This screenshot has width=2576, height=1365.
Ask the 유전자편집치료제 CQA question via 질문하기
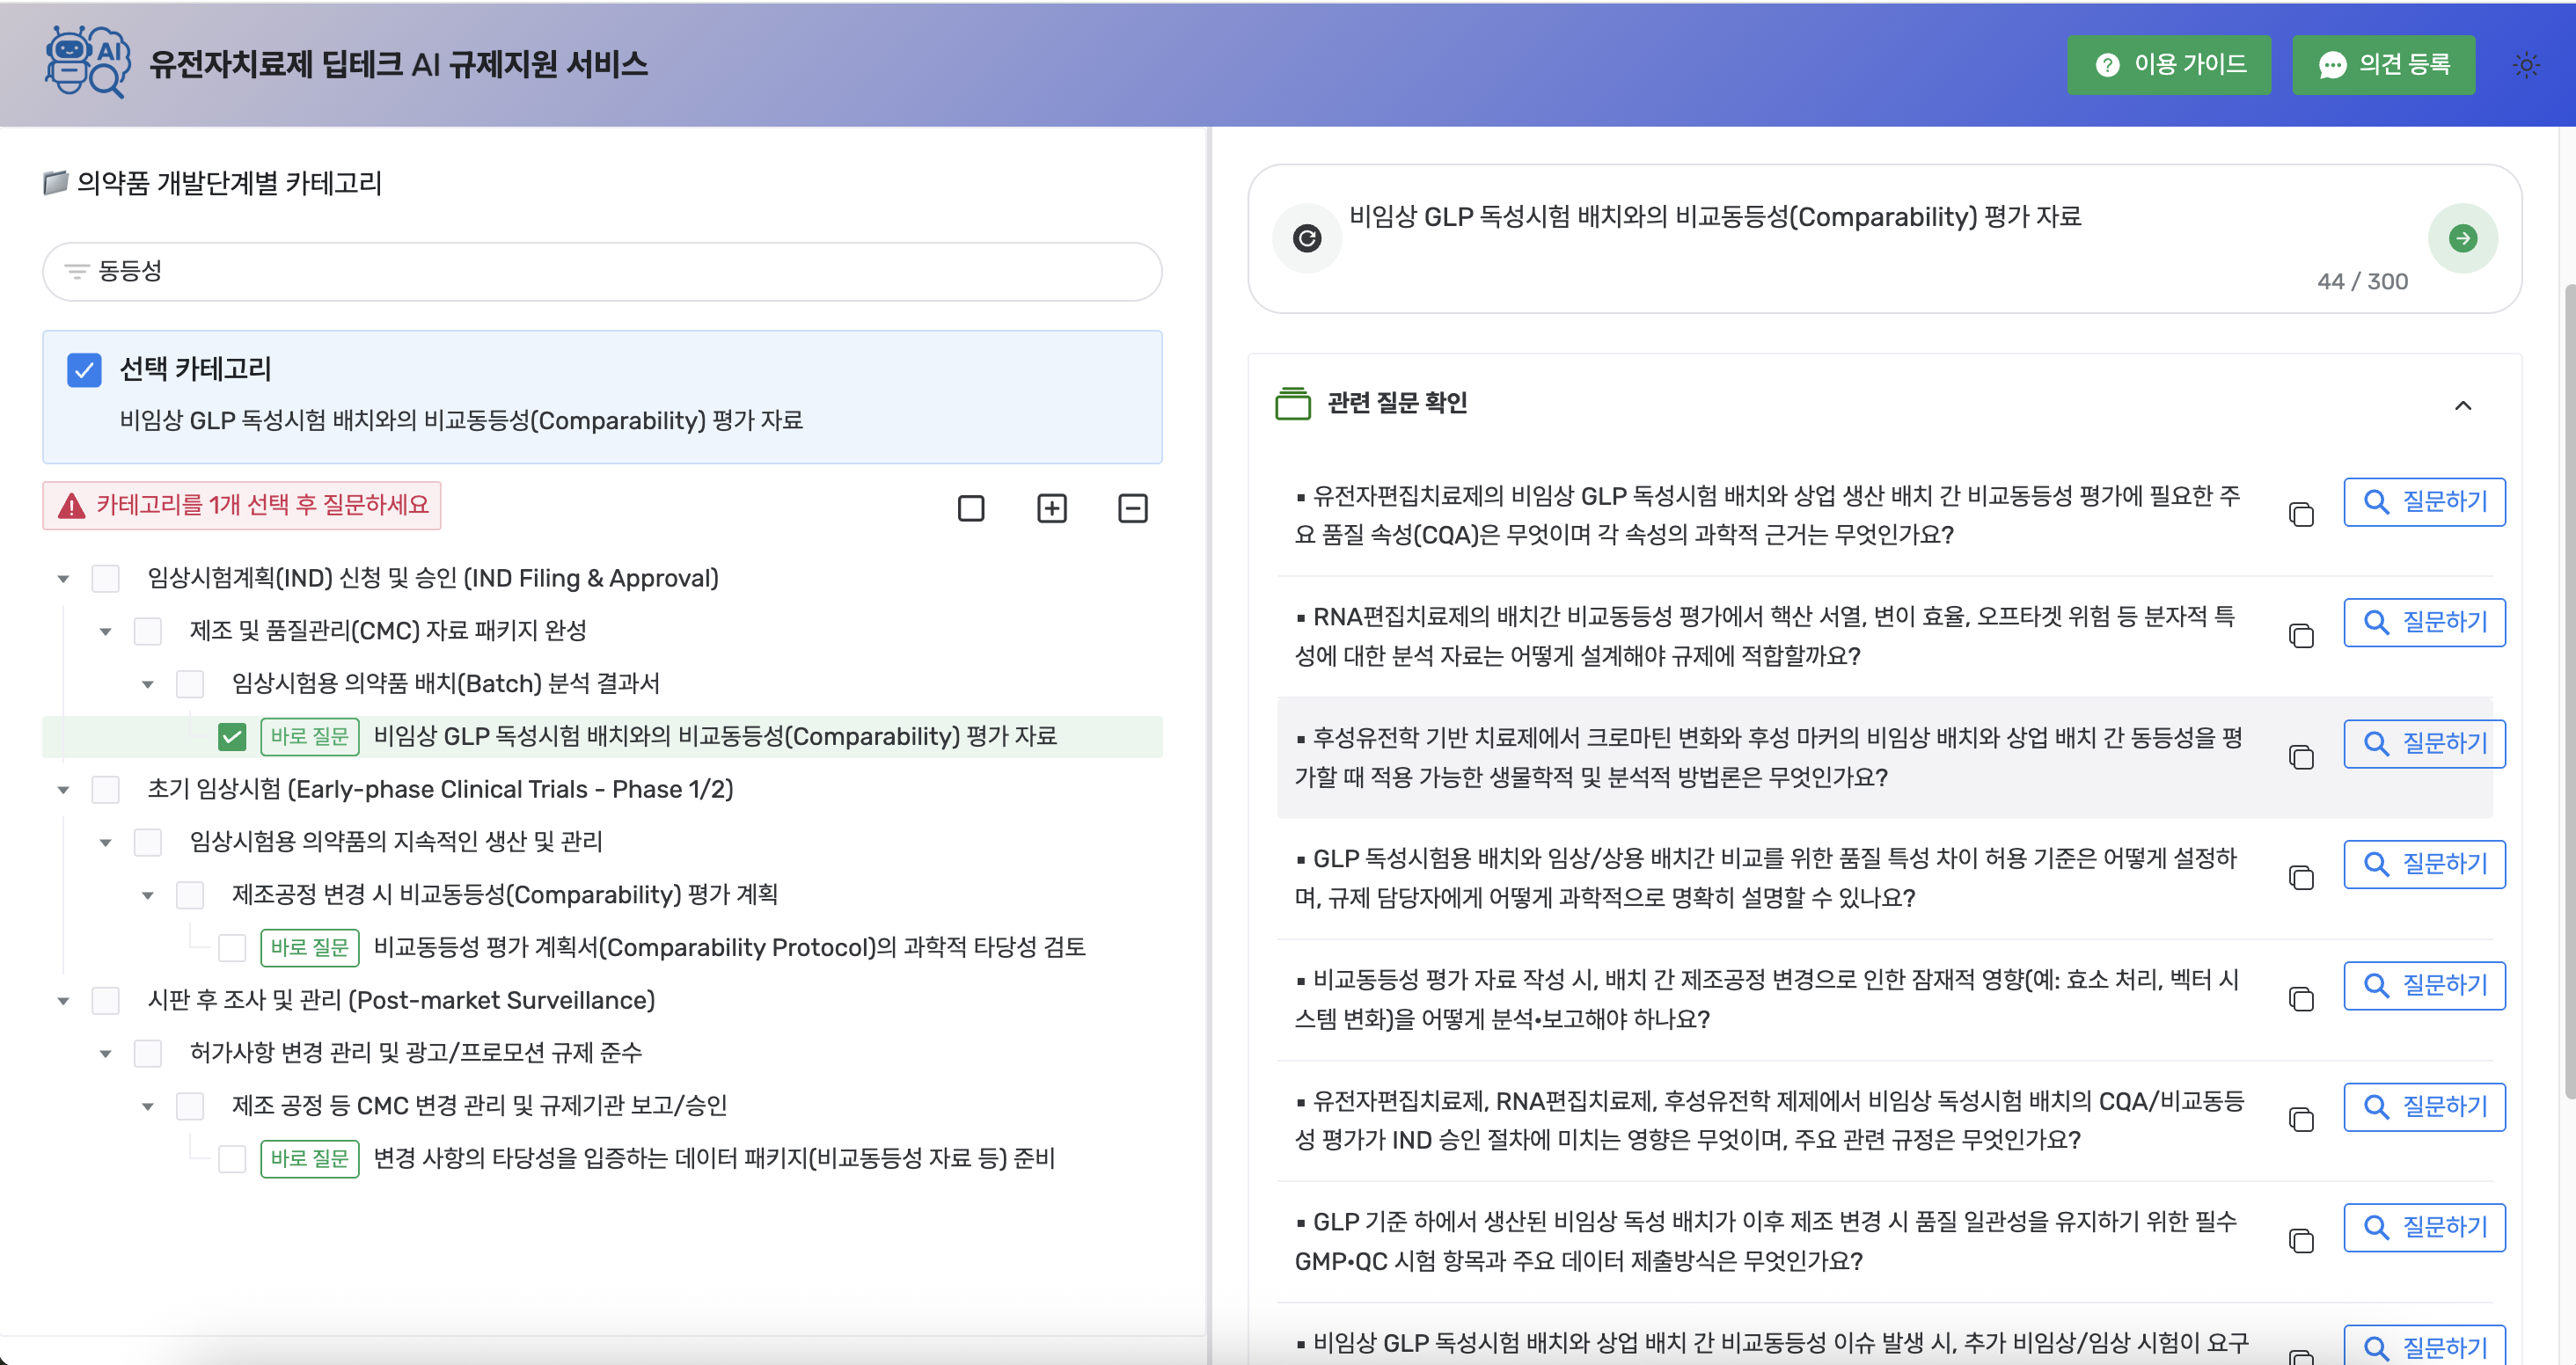click(2424, 501)
